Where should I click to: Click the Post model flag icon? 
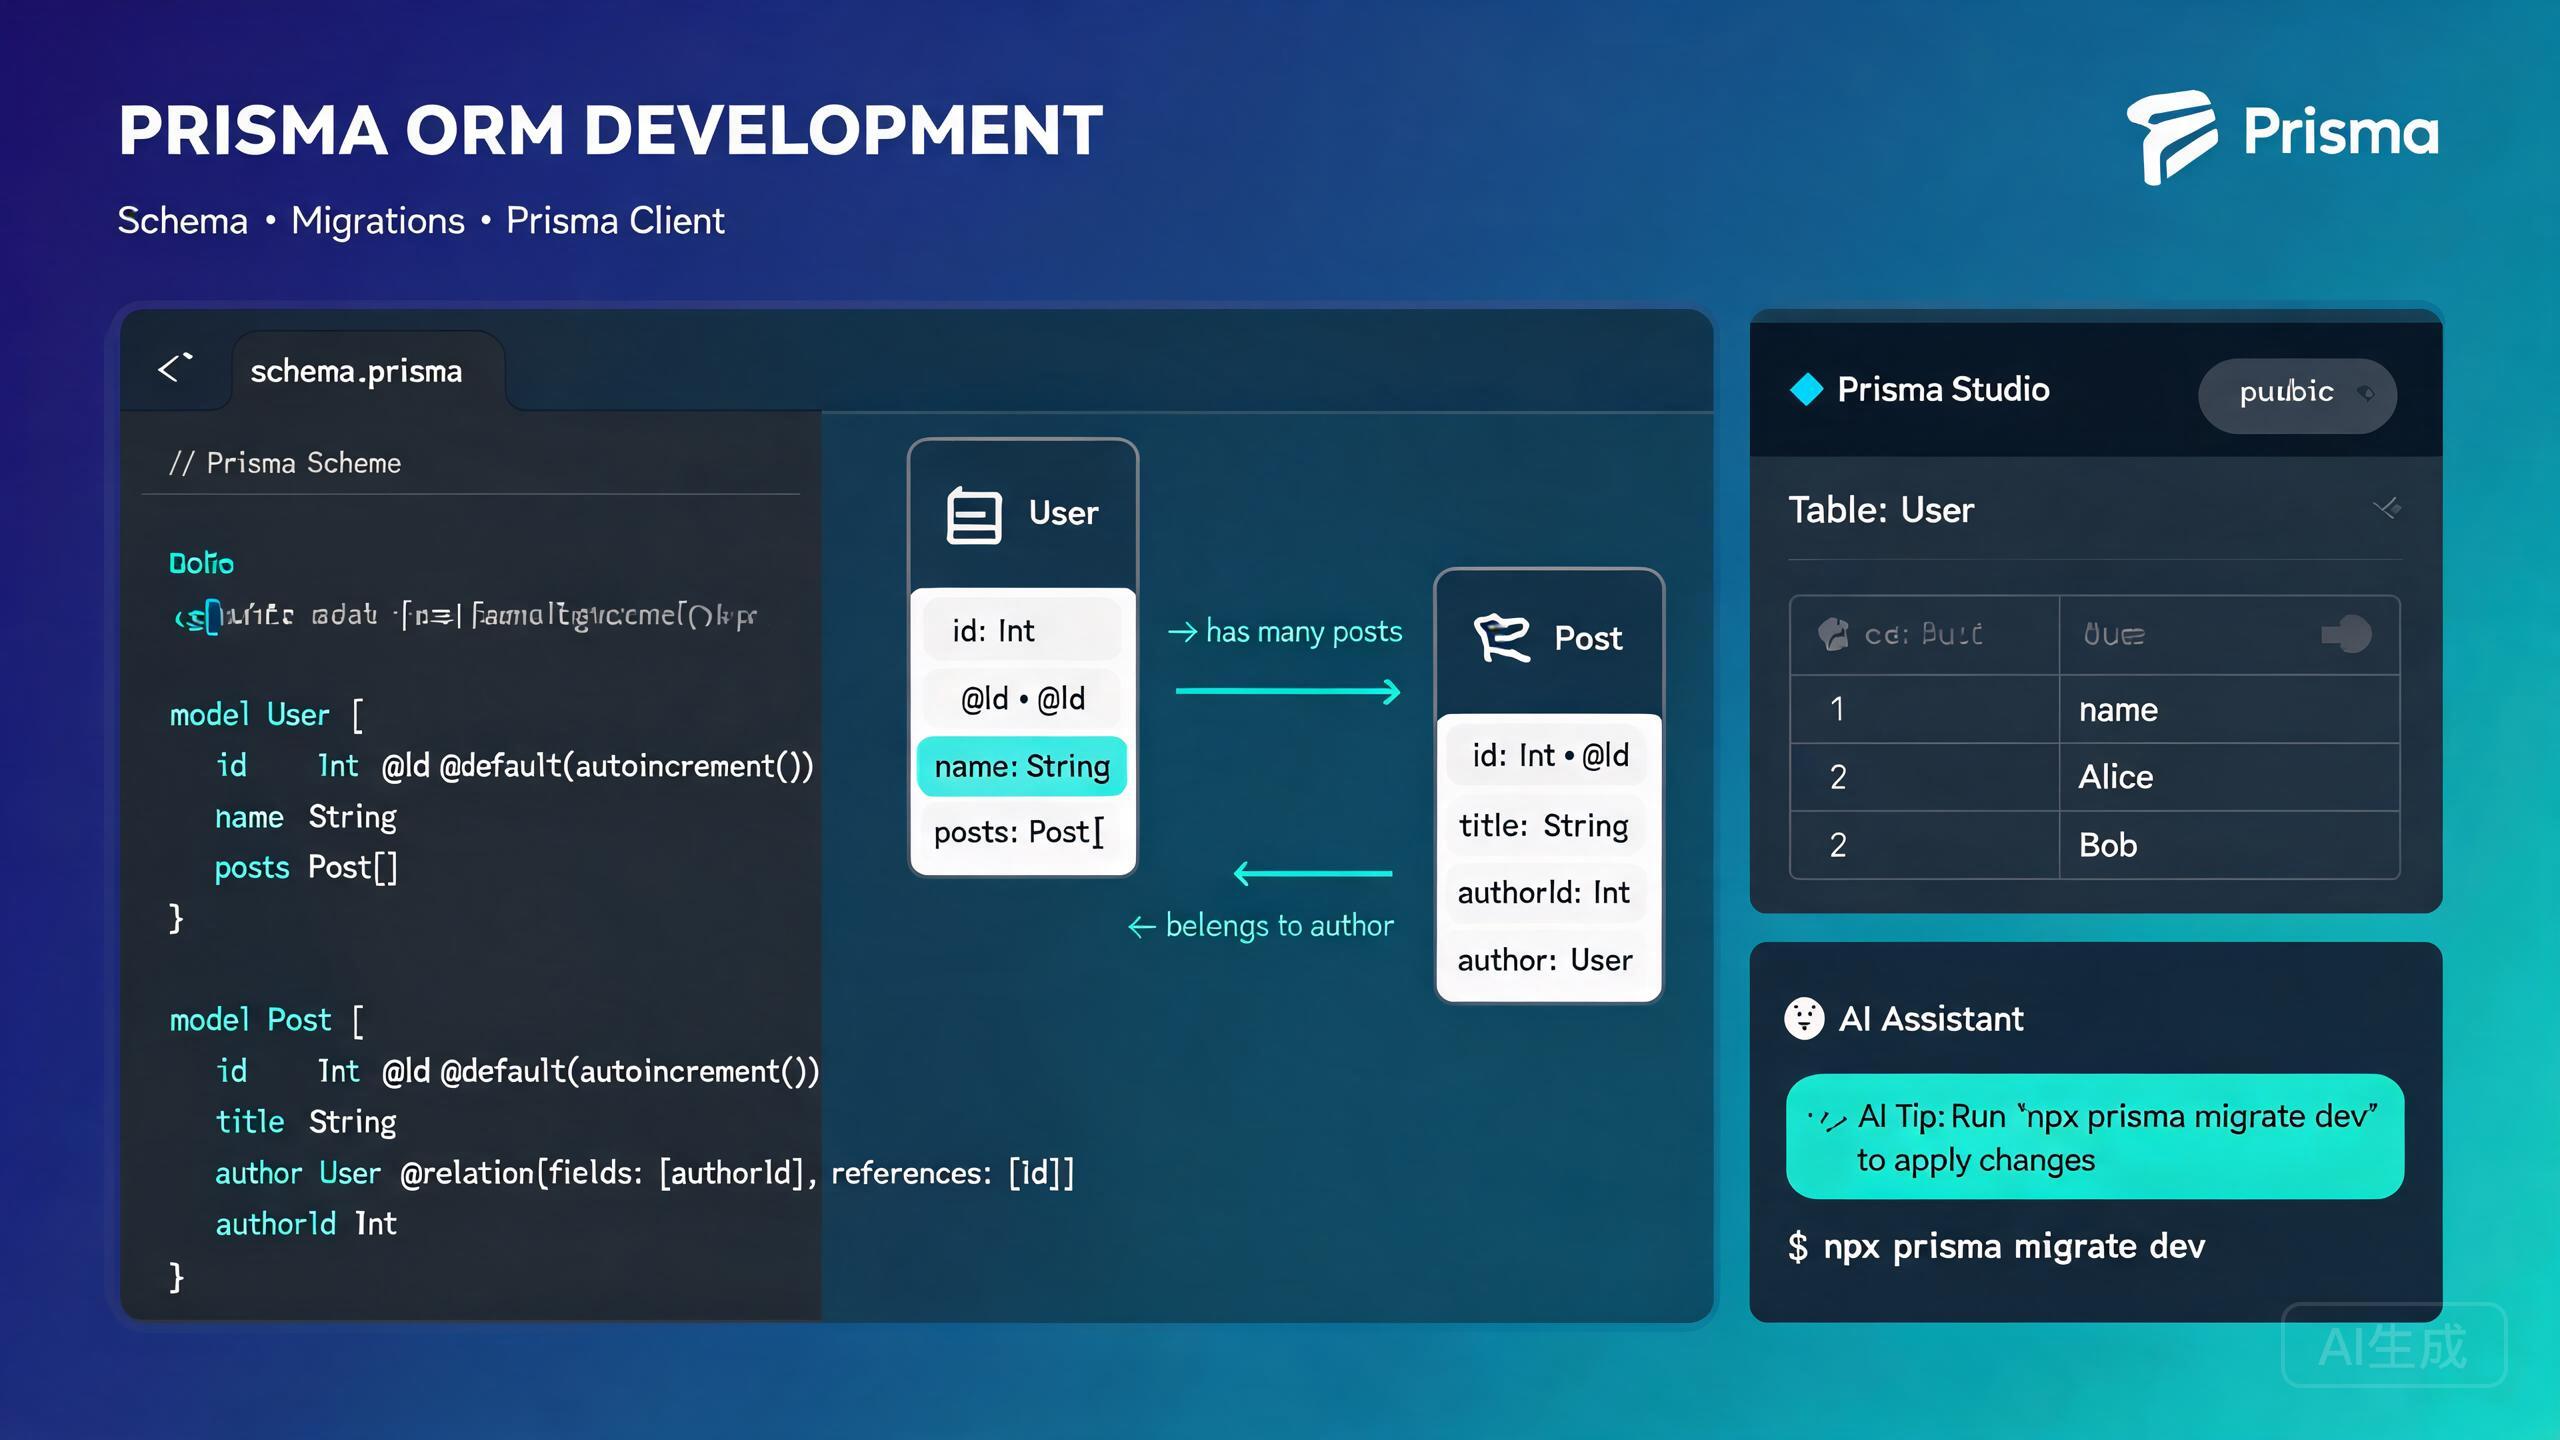click(x=1501, y=638)
